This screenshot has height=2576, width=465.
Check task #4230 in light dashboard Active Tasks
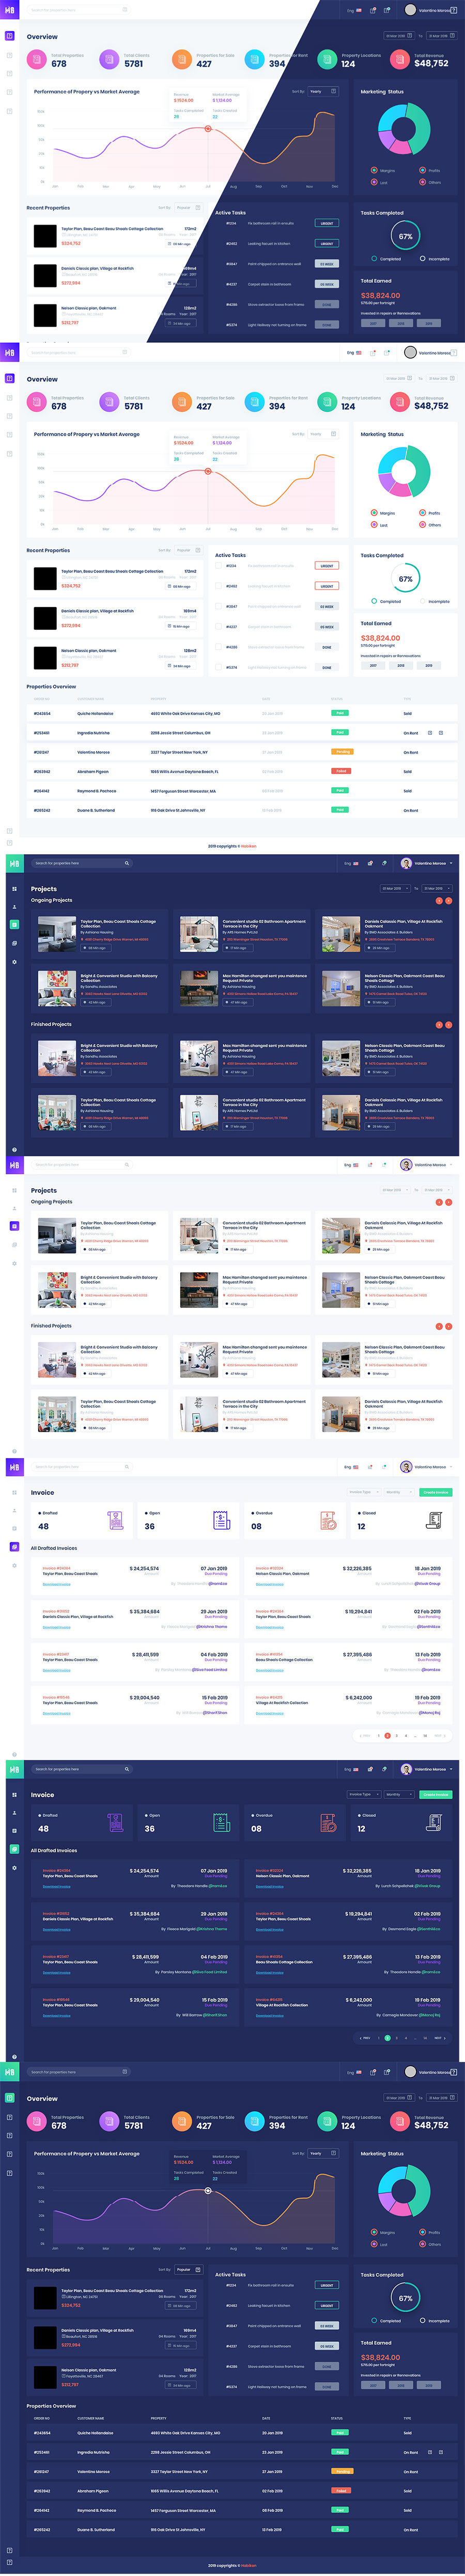point(218,647)
